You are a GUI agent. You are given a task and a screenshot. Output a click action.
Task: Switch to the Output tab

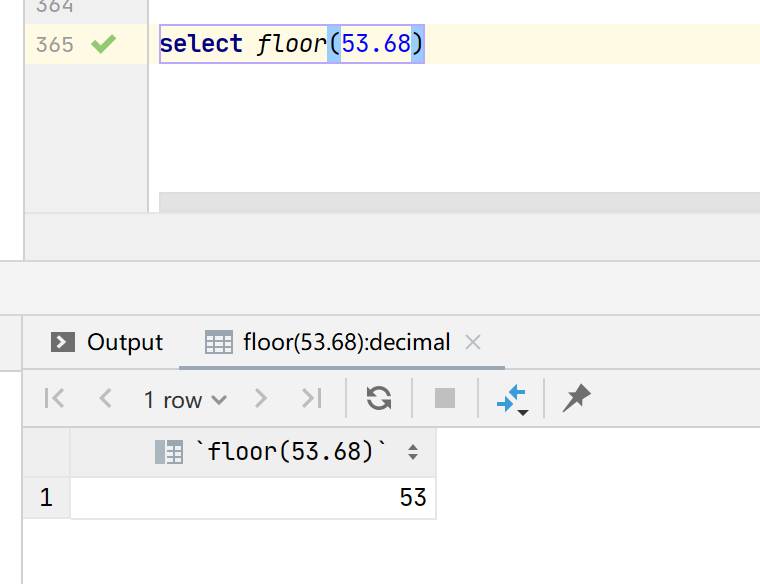[x=107, y=342]
